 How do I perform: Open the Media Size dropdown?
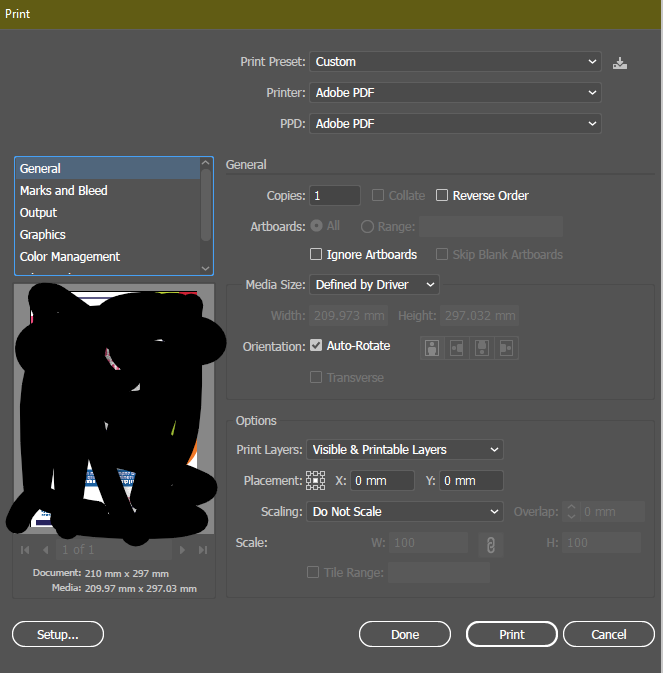click(374, 285)
